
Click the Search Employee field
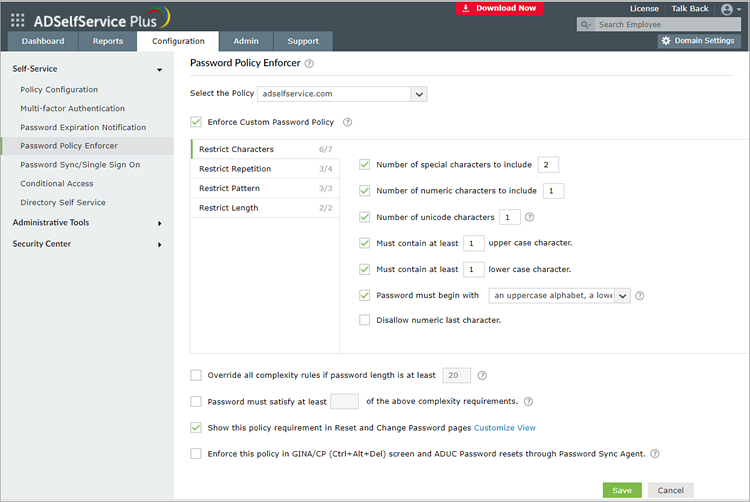click(x=668, y=24)
